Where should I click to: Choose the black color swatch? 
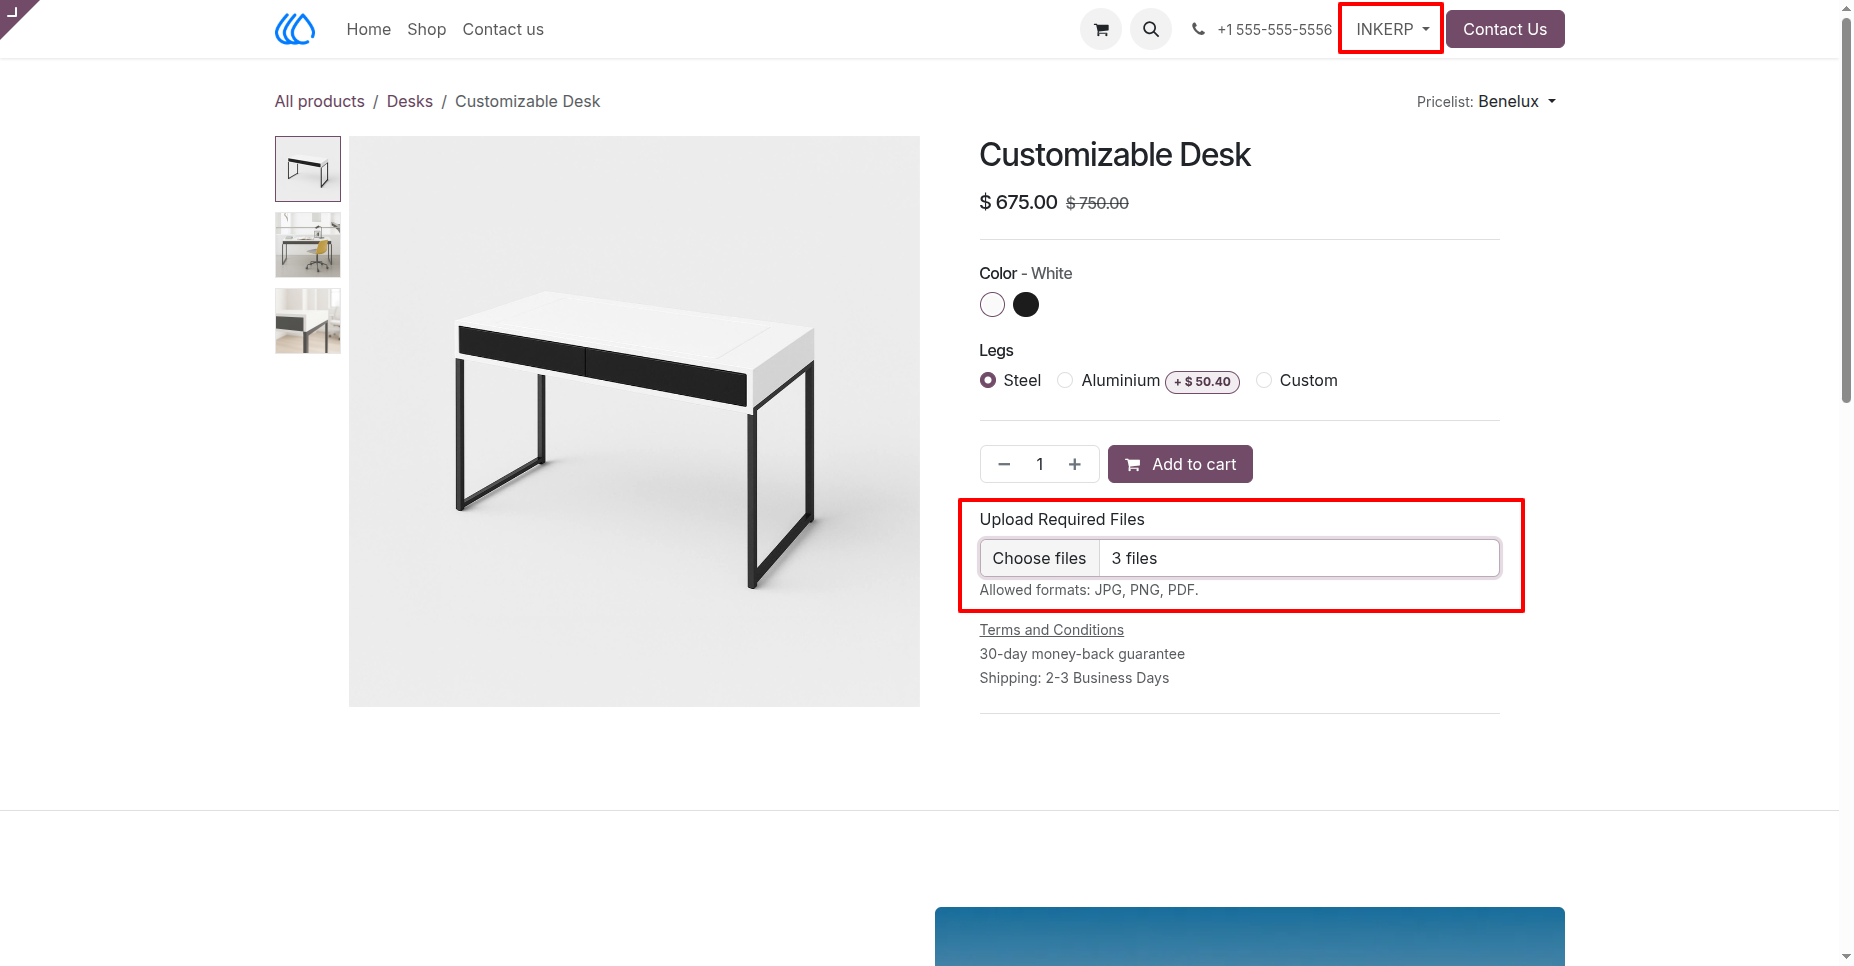point(1026,305)
